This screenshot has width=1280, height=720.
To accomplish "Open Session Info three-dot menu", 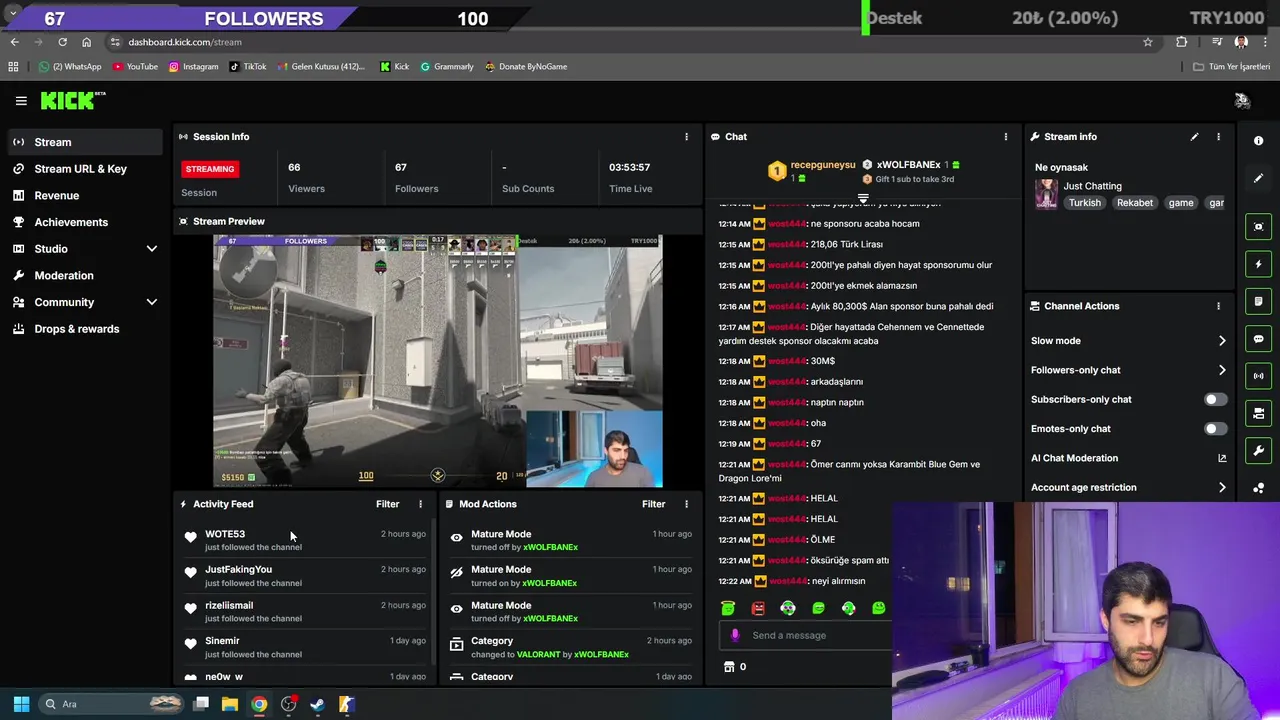I will [x=686, y=137].
